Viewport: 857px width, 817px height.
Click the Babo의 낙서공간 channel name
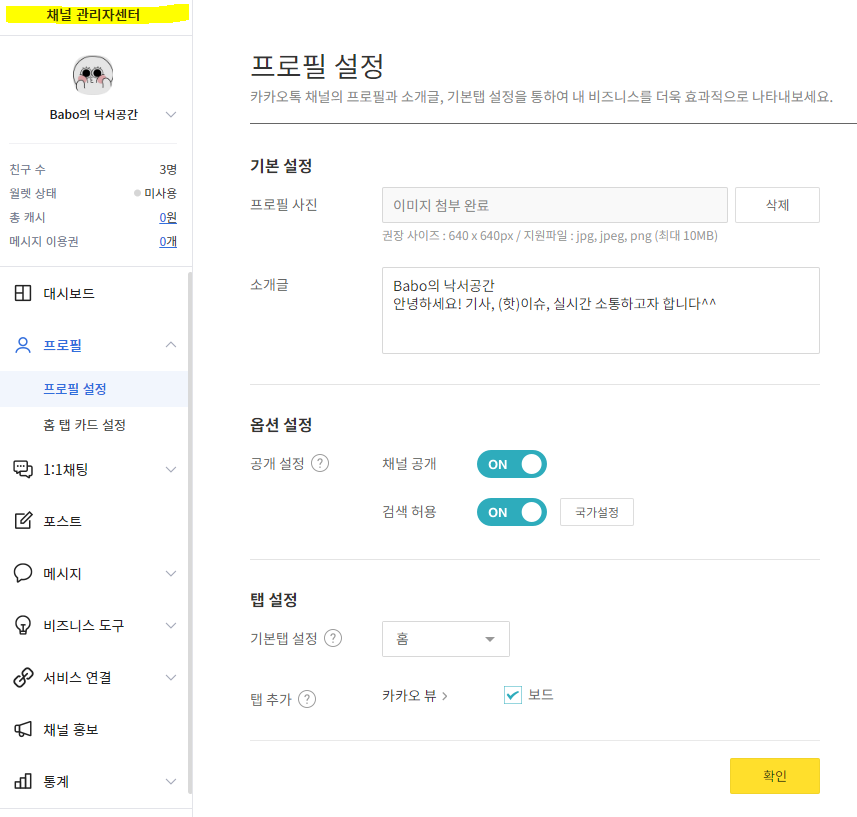(93, 115)
